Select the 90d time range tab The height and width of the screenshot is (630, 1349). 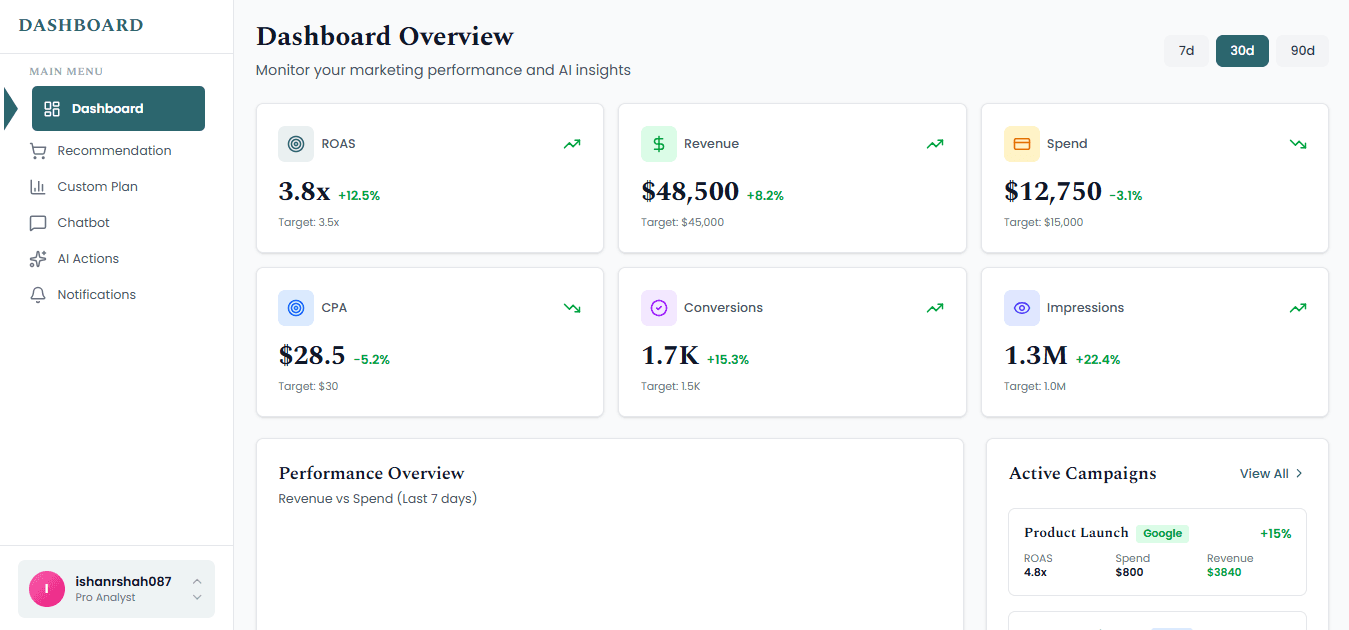pyautogui.click(x=1302, y=50)
